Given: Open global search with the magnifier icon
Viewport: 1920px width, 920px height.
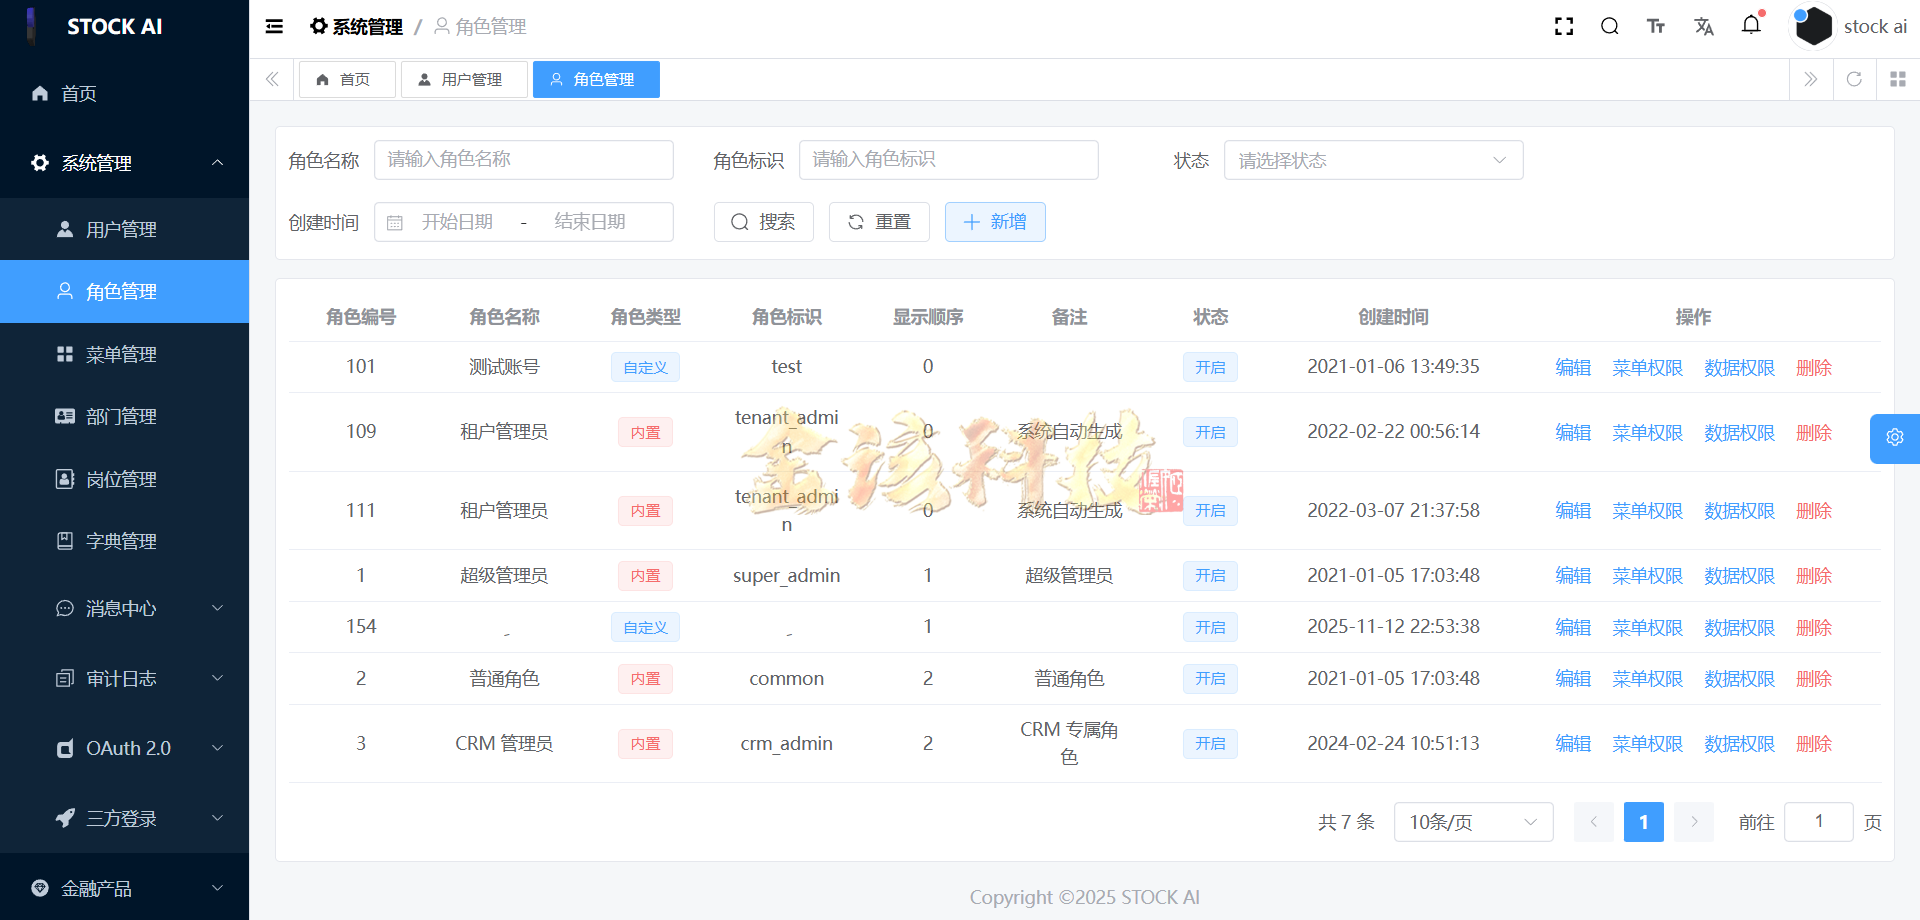Looking at the screenshot, I should [1609, 26].
